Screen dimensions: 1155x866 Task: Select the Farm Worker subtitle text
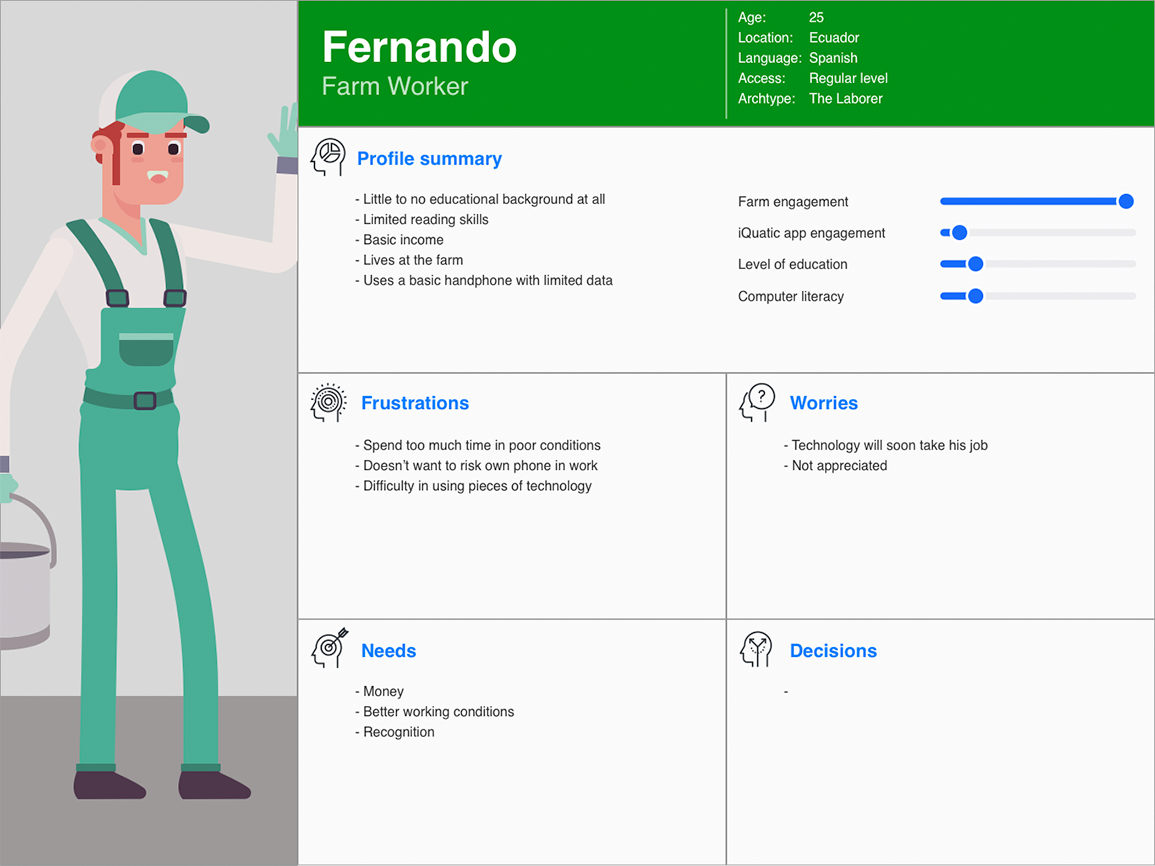[x=394, y=86]
